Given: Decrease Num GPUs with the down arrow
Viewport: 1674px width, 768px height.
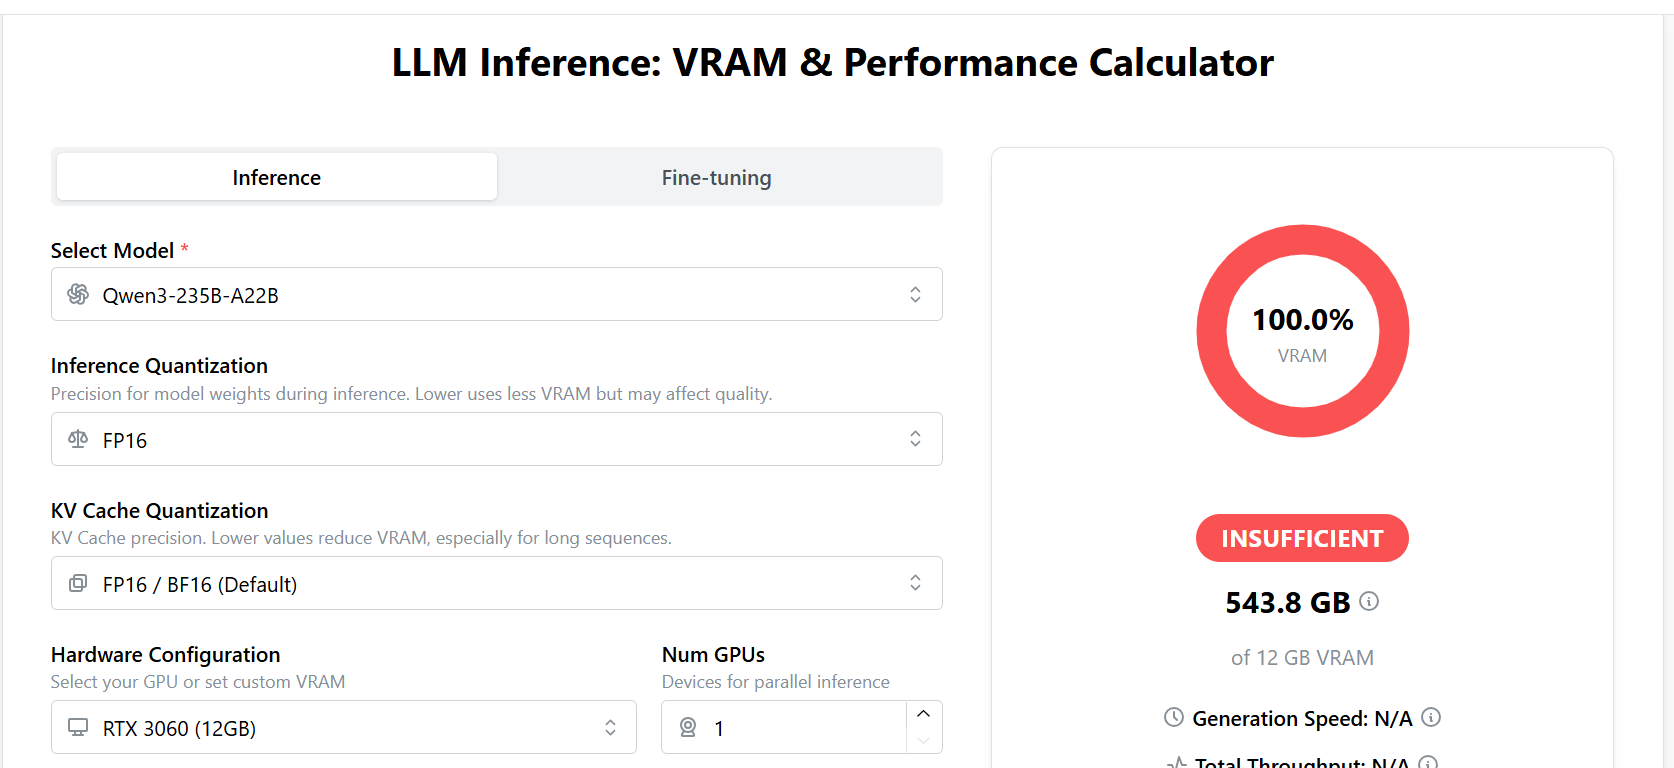Looking at the screenshot, I should tap(924, 740).
